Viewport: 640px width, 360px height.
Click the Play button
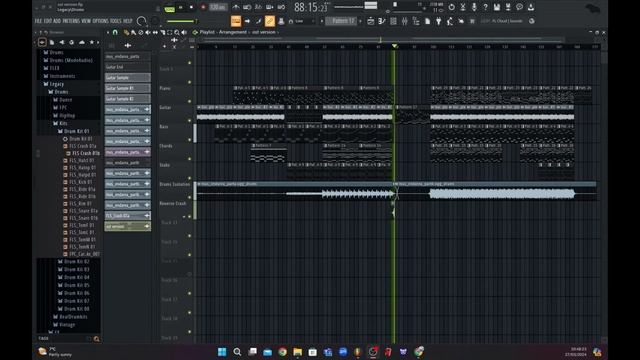(181, 7)
